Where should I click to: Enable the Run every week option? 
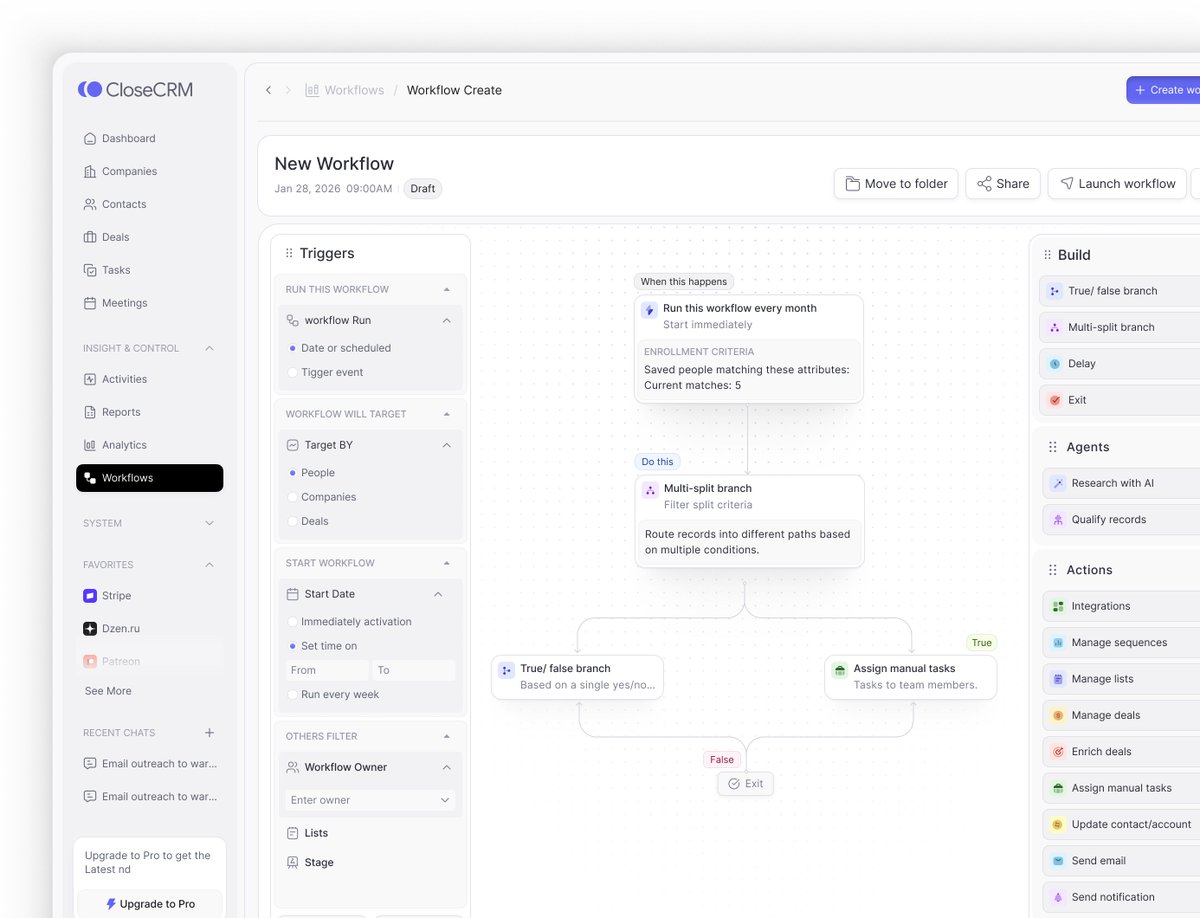[293, 694]
